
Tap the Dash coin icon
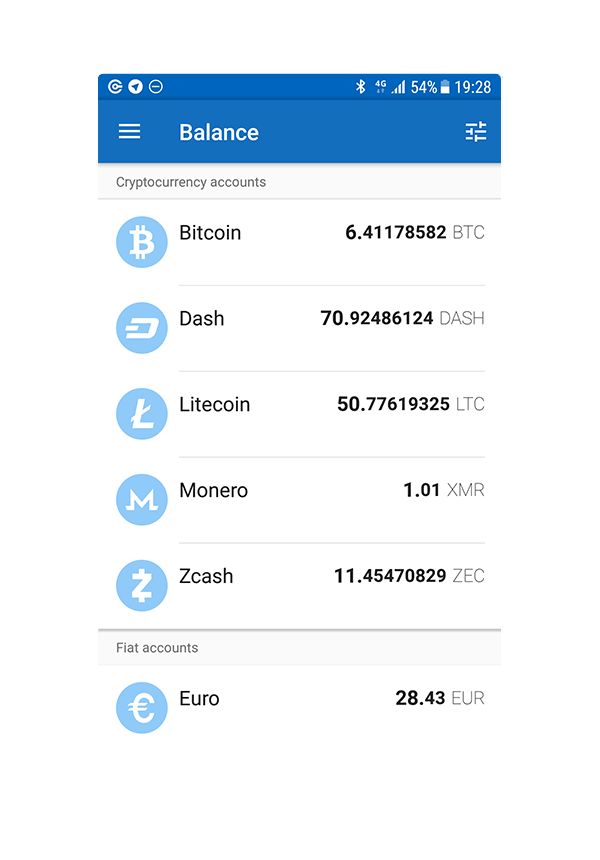click(x=141, y=328)
